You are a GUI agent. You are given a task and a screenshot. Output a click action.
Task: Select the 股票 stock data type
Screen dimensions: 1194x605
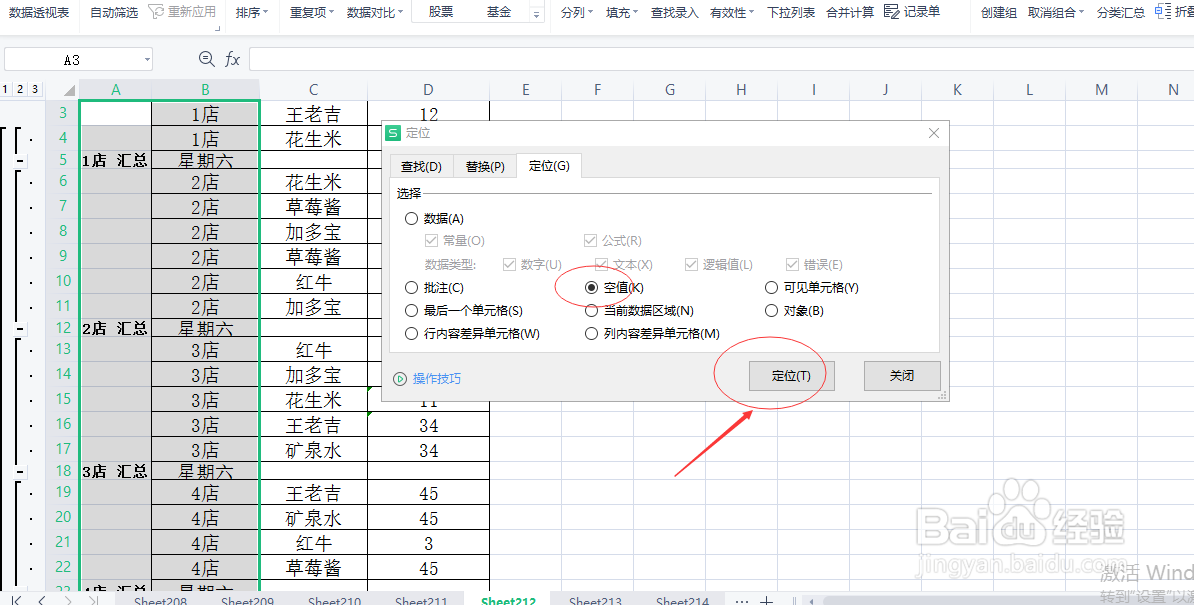pyautogui.click(x=441, y=11)
